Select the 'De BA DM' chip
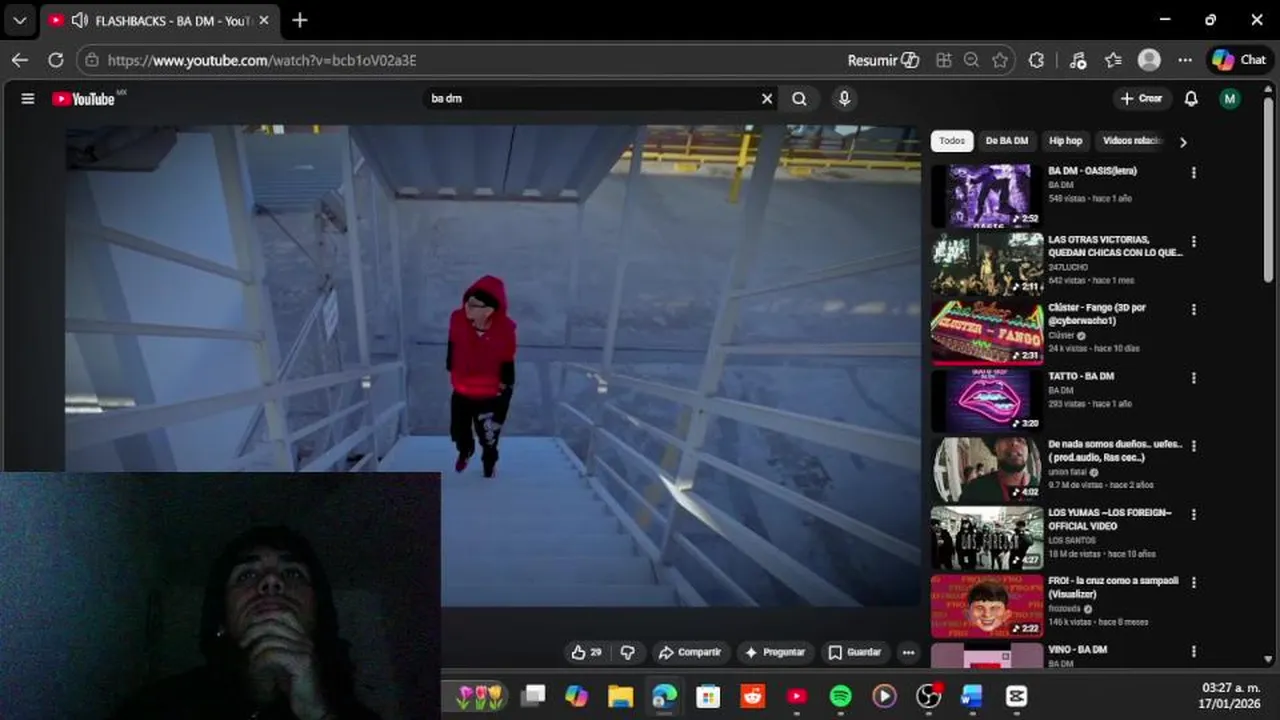The image size is (1280, 720). click(x=1007, y=141)
